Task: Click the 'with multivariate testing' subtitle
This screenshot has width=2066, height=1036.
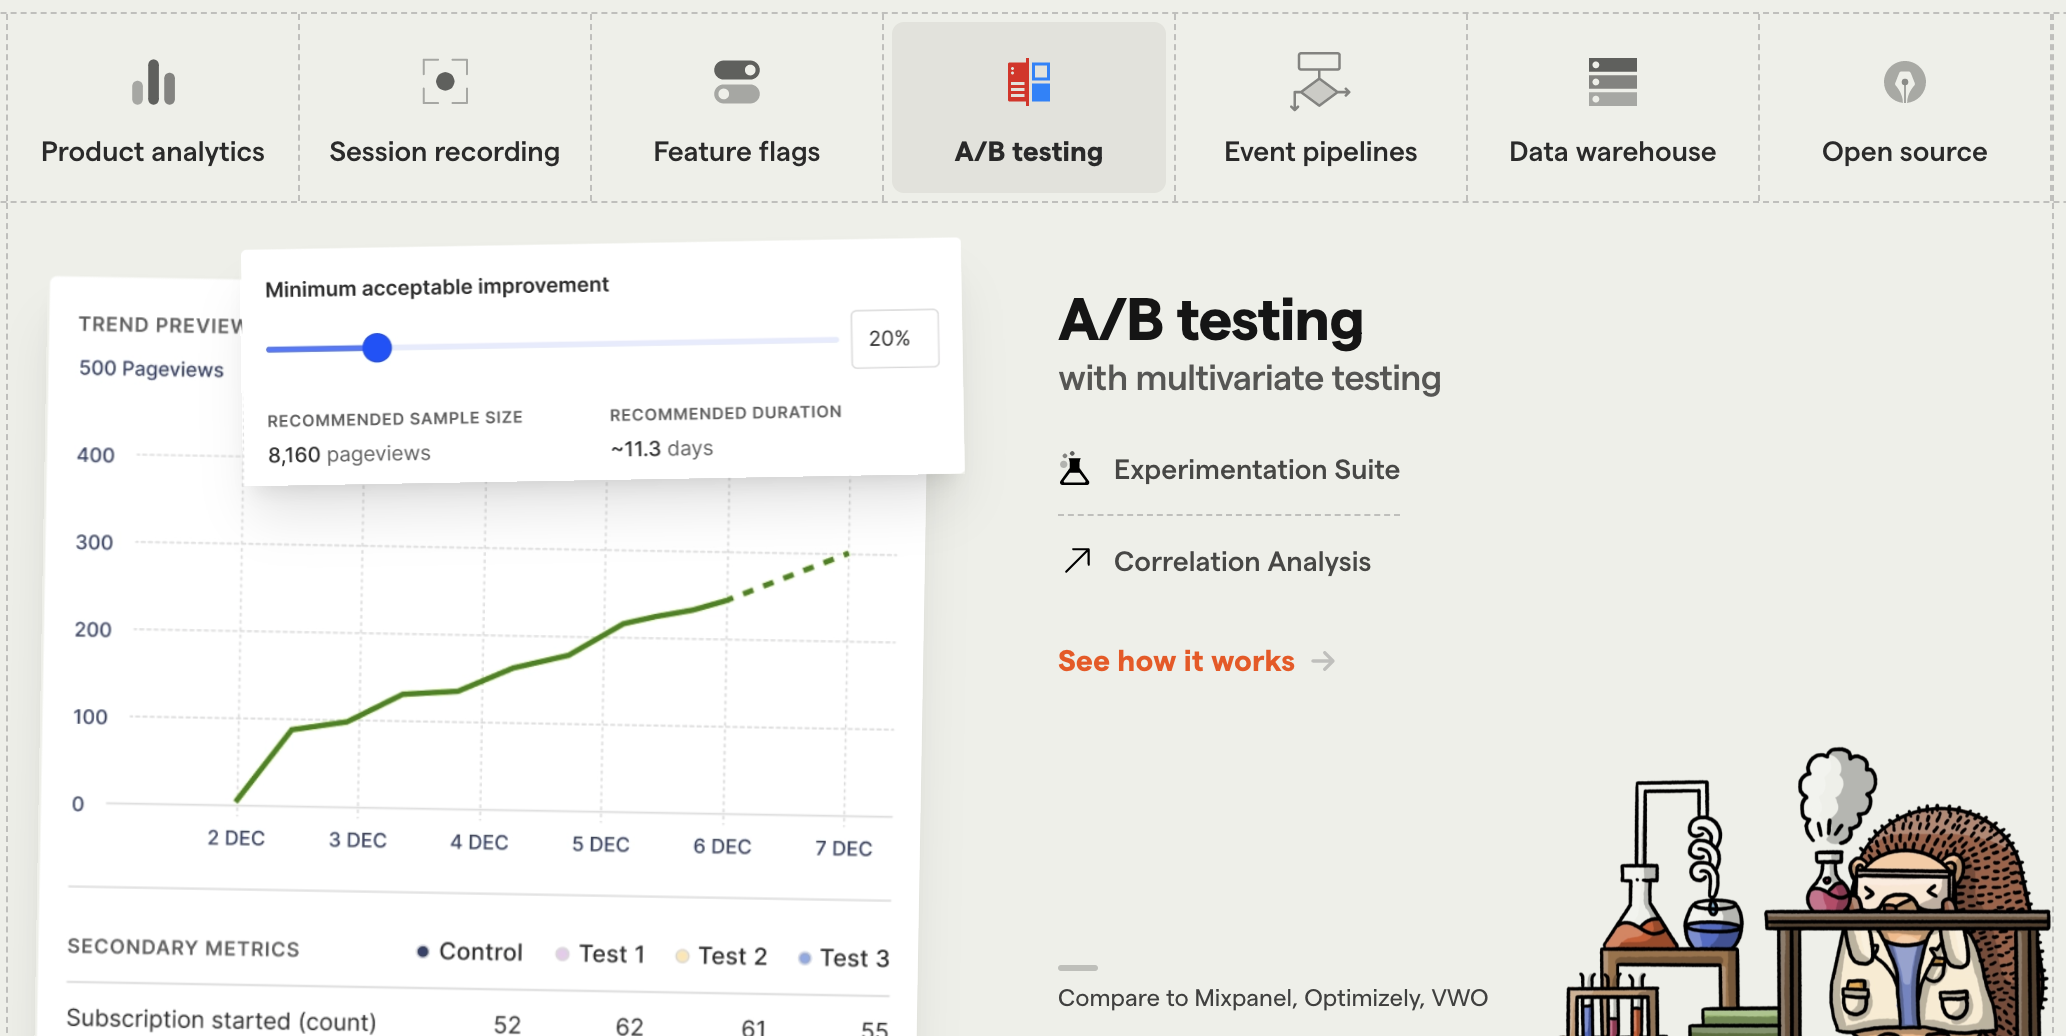Action: pos(1250,378)
